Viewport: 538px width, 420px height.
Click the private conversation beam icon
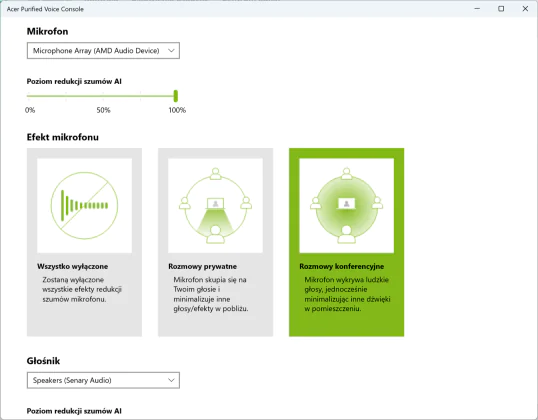215,206
